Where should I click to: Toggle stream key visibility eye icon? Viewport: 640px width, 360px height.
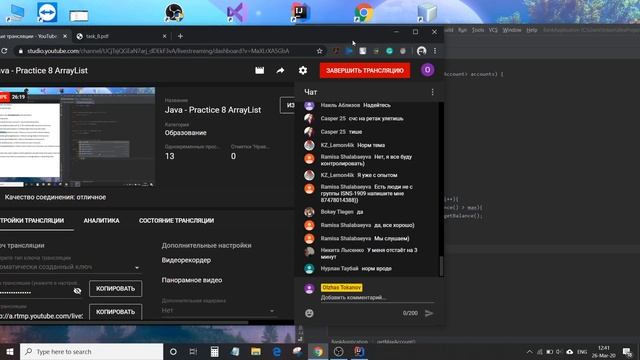click(x=77, y=291)
